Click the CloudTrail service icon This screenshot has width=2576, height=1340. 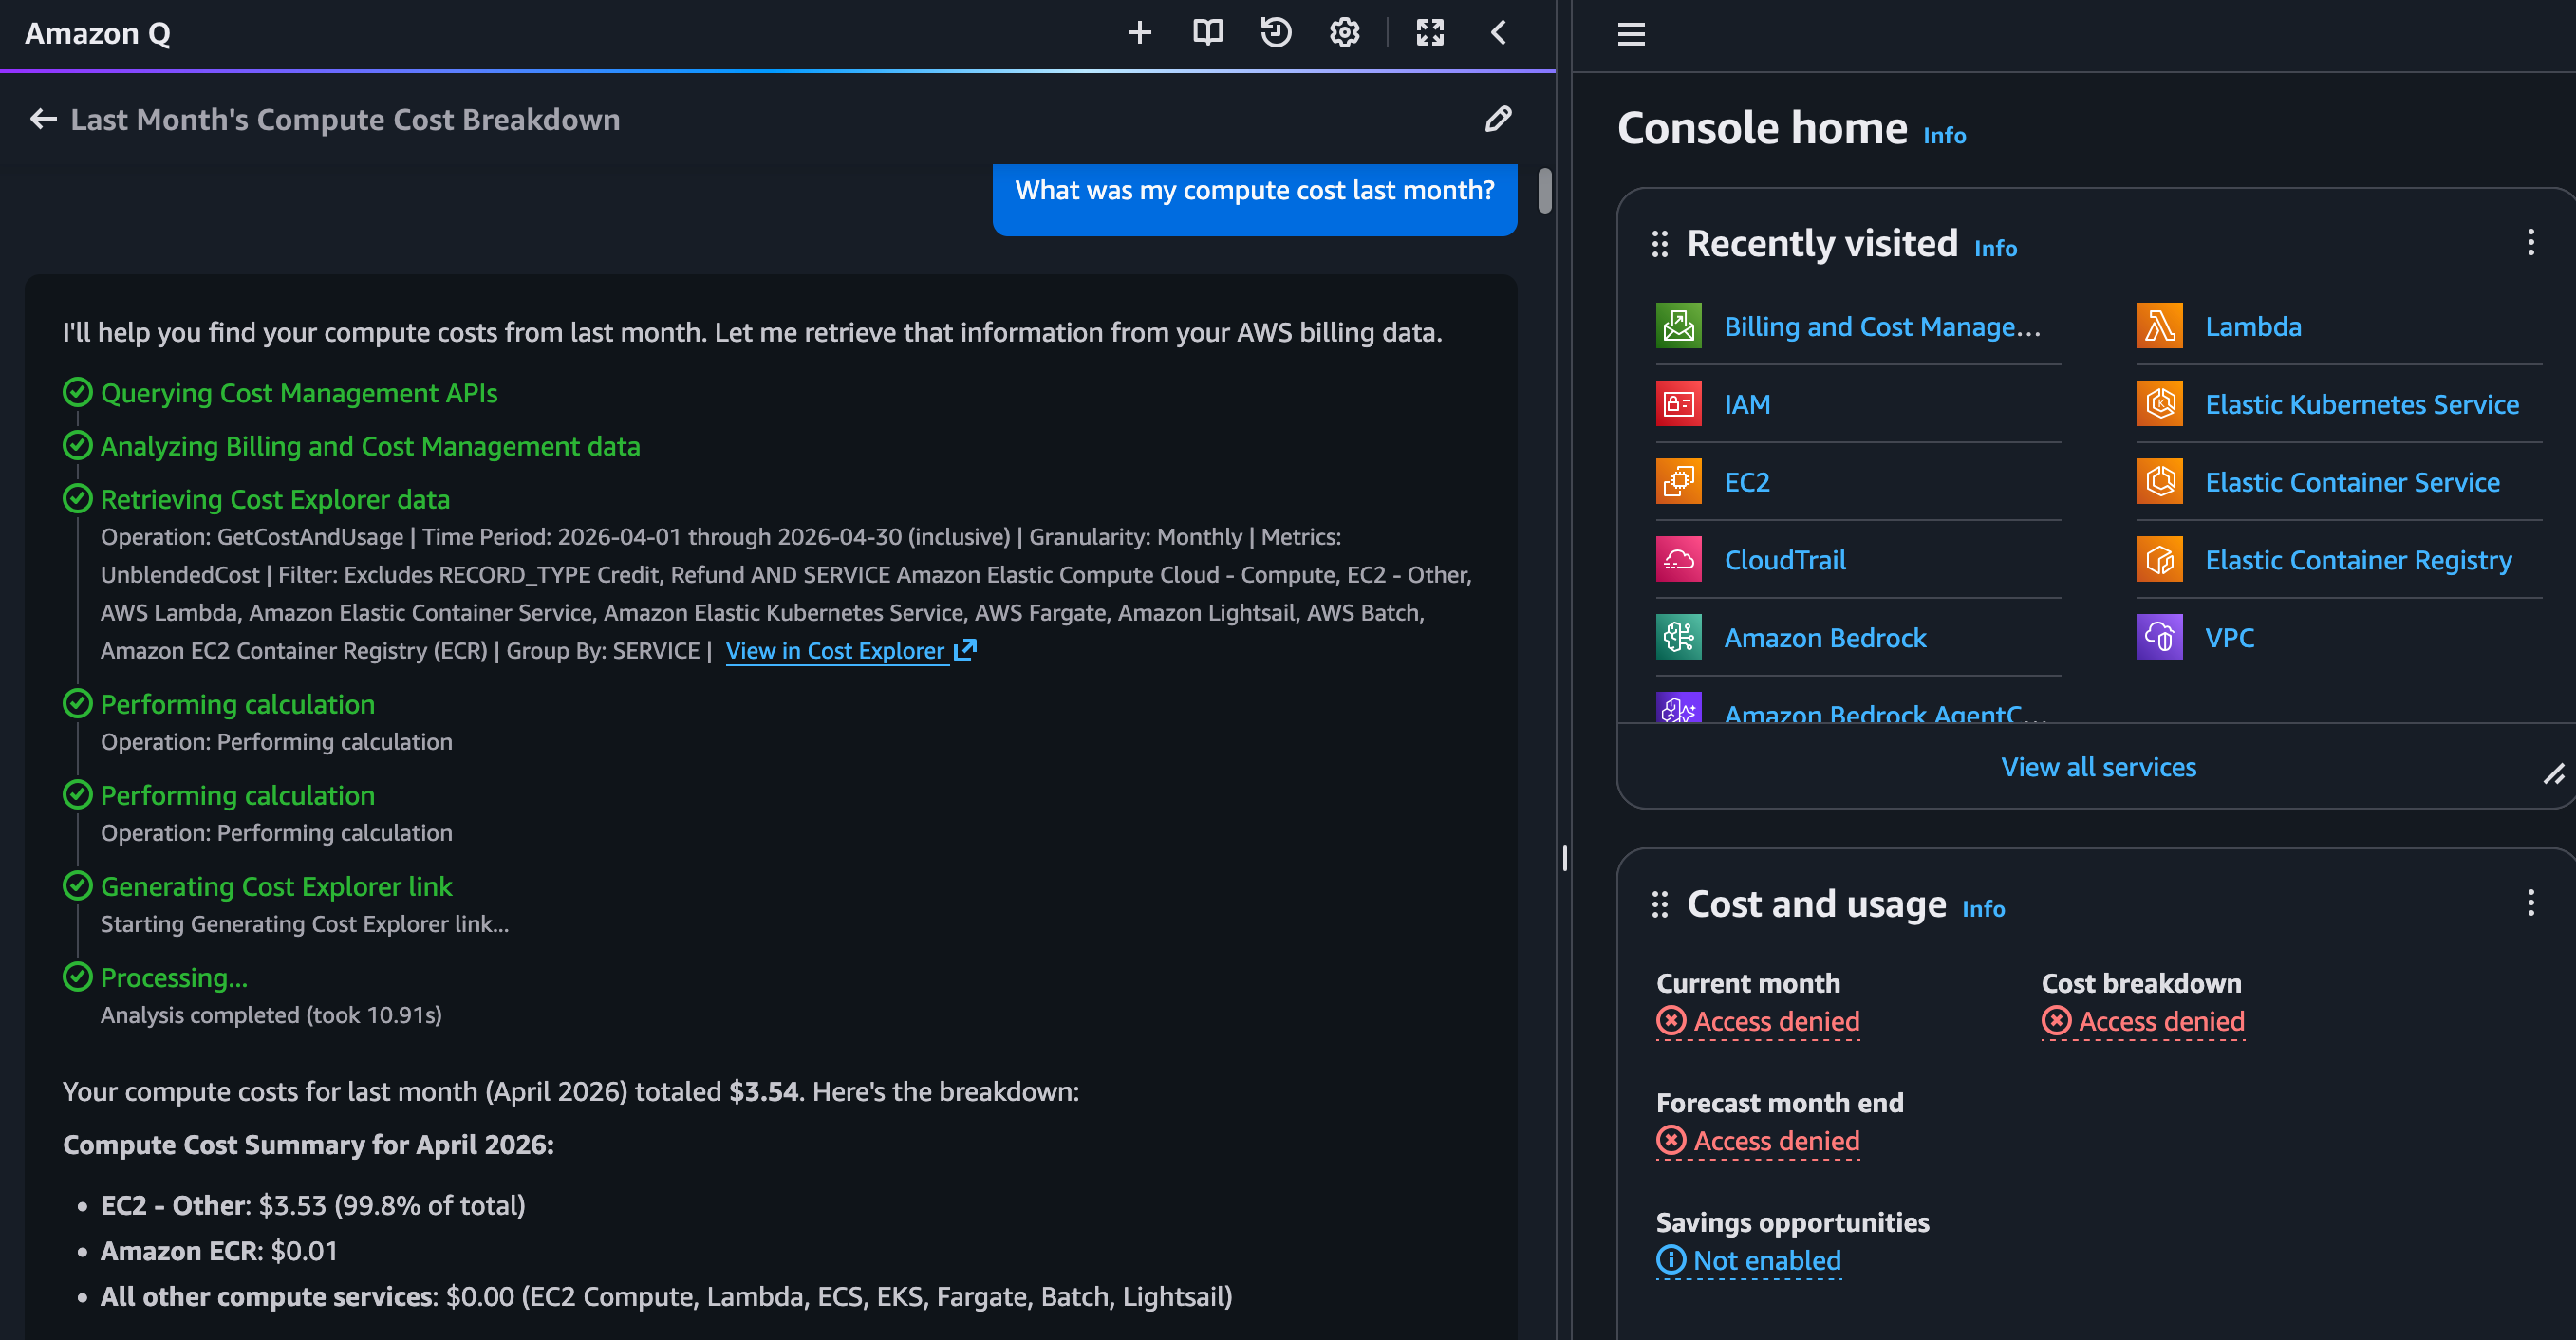(1678, 560)
